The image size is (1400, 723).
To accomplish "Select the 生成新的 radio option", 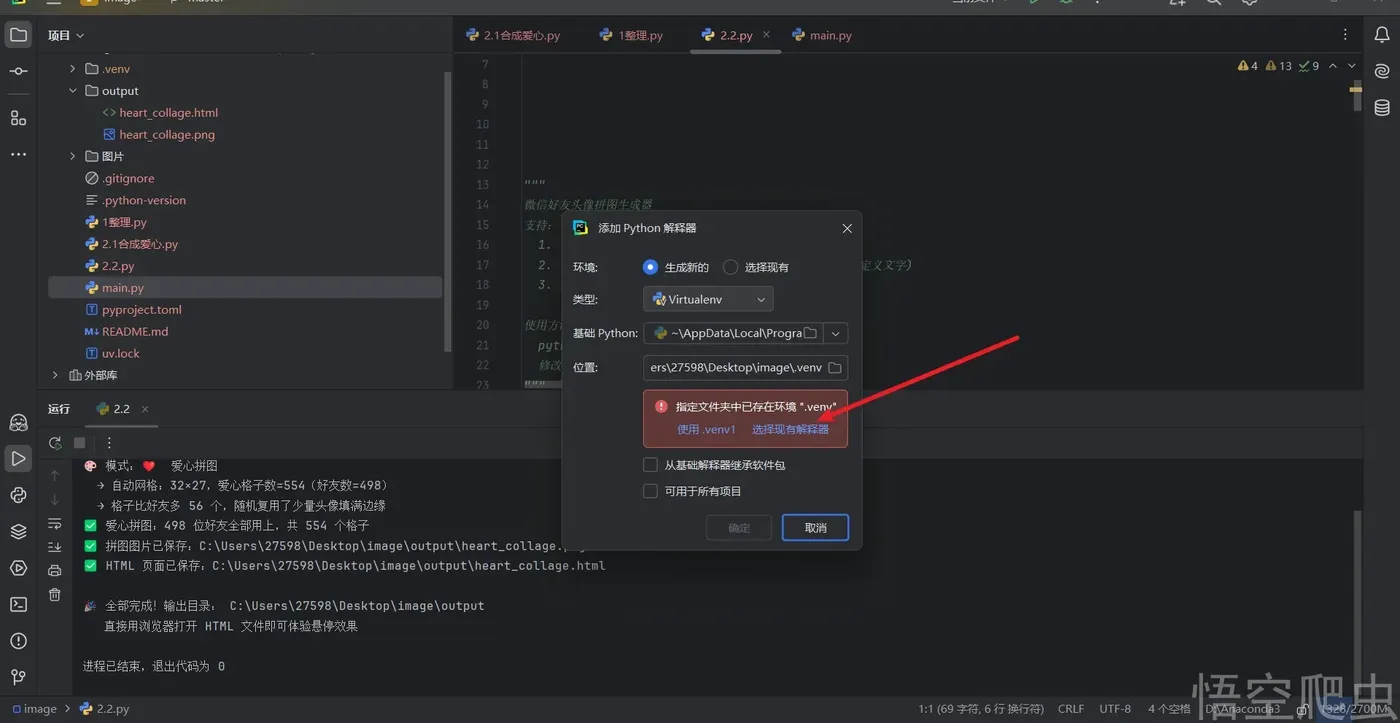I will (651, 267).
